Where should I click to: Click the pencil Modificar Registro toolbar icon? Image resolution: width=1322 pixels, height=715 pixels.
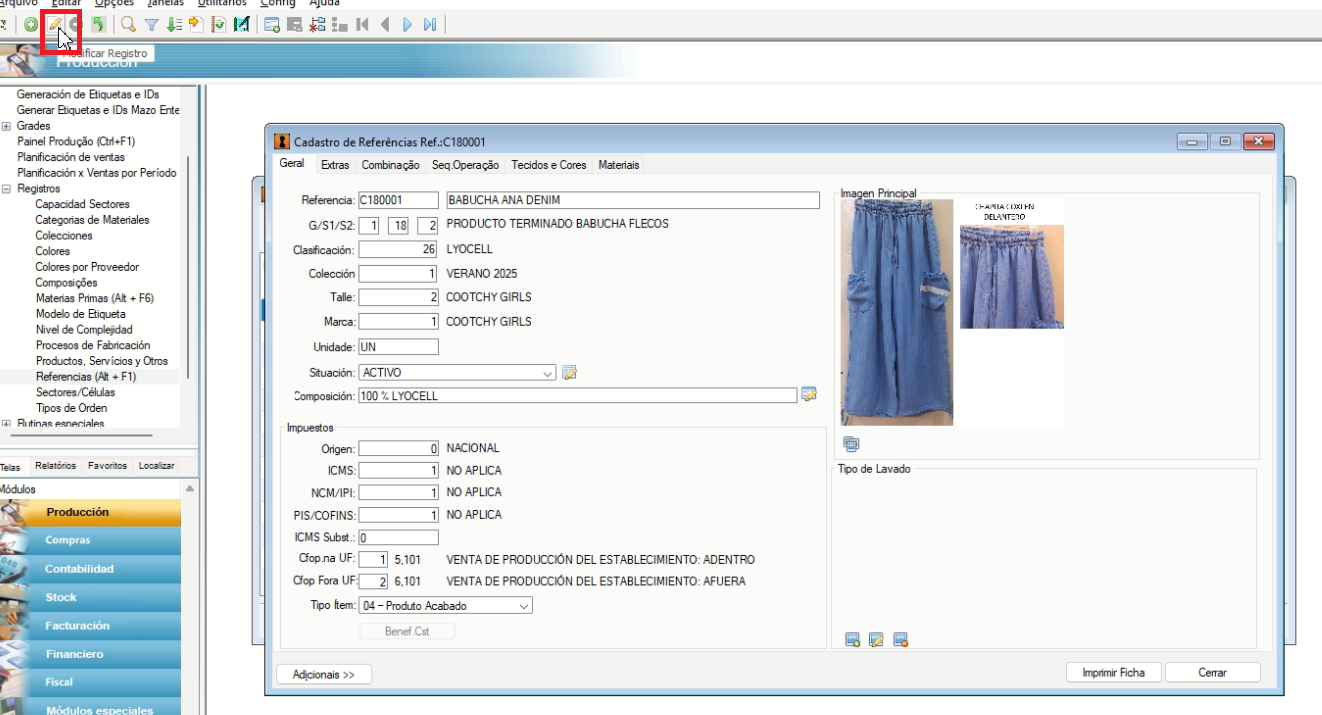coord(55,25)
